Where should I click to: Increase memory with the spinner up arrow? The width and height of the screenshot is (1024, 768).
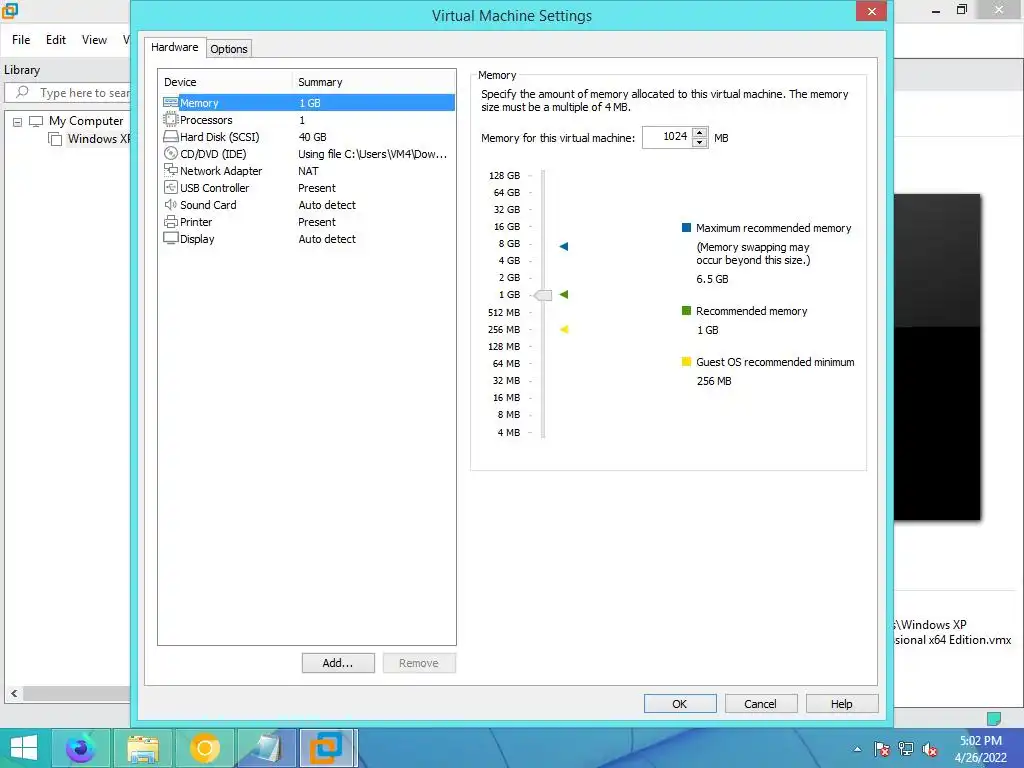[699, 133]
